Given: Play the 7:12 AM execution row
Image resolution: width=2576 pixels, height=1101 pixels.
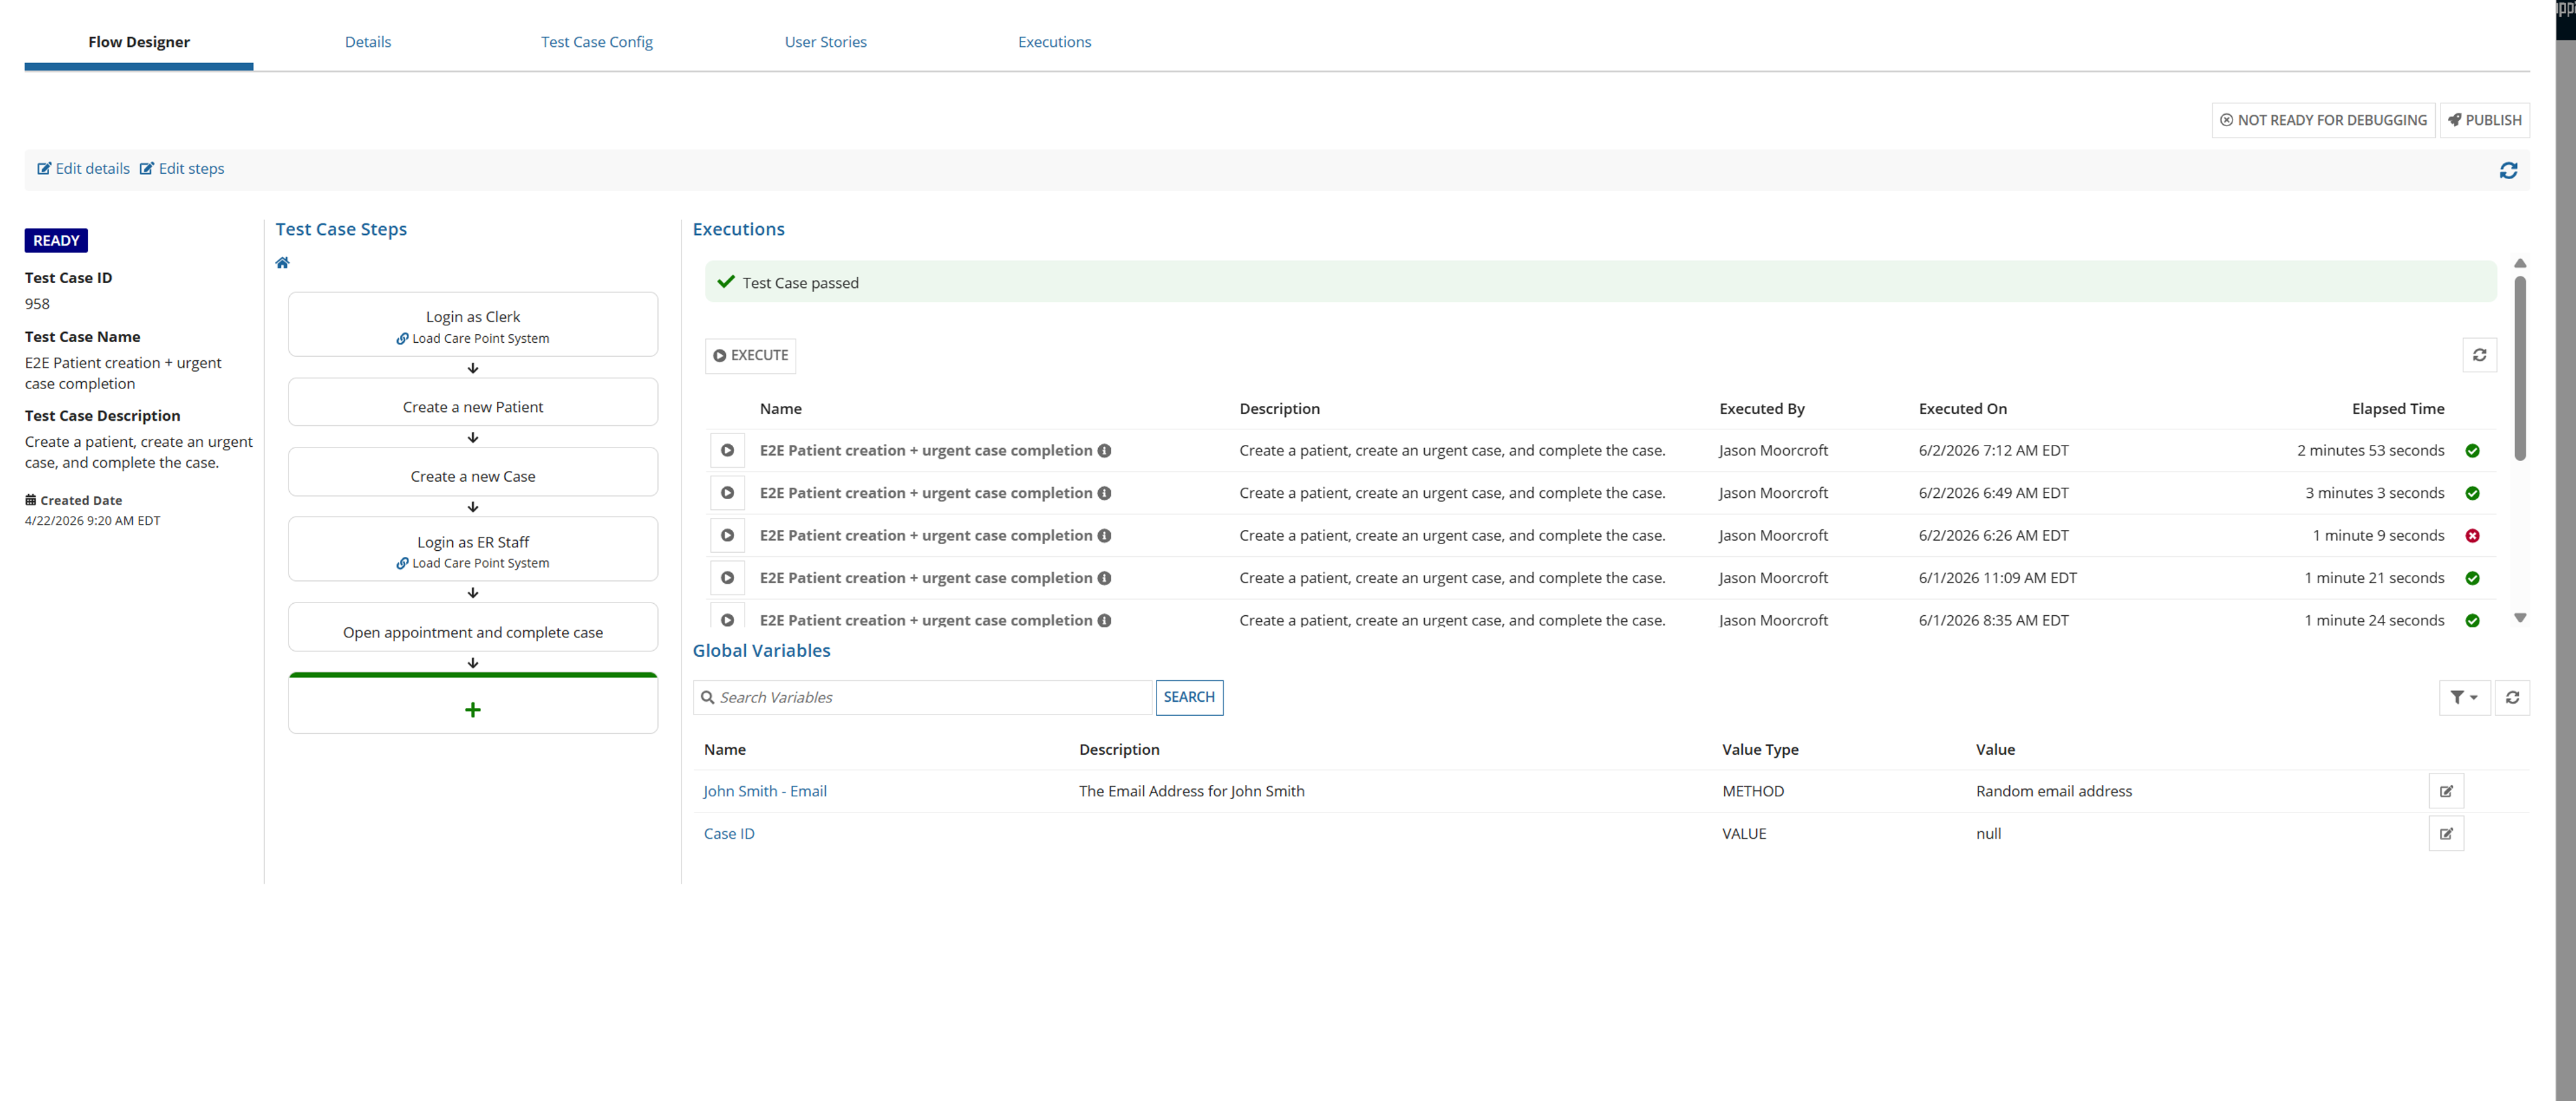Looking at the screenshot, I should coord(727,450).
